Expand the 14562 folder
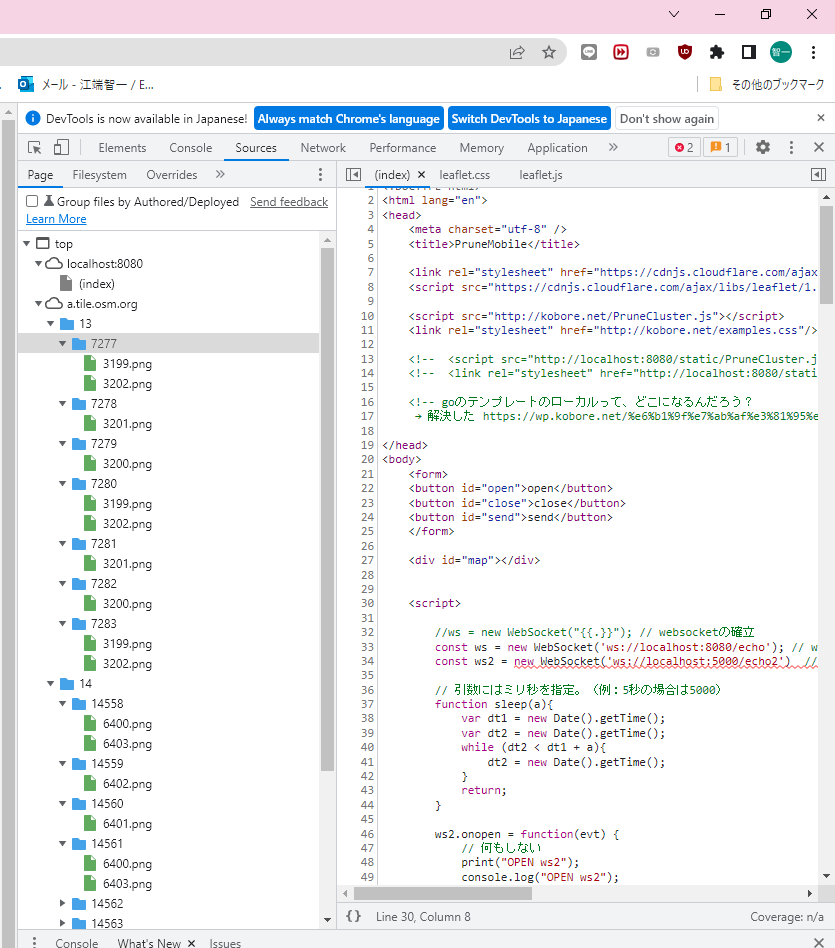 pyautogui.click(x=63, y=903)
